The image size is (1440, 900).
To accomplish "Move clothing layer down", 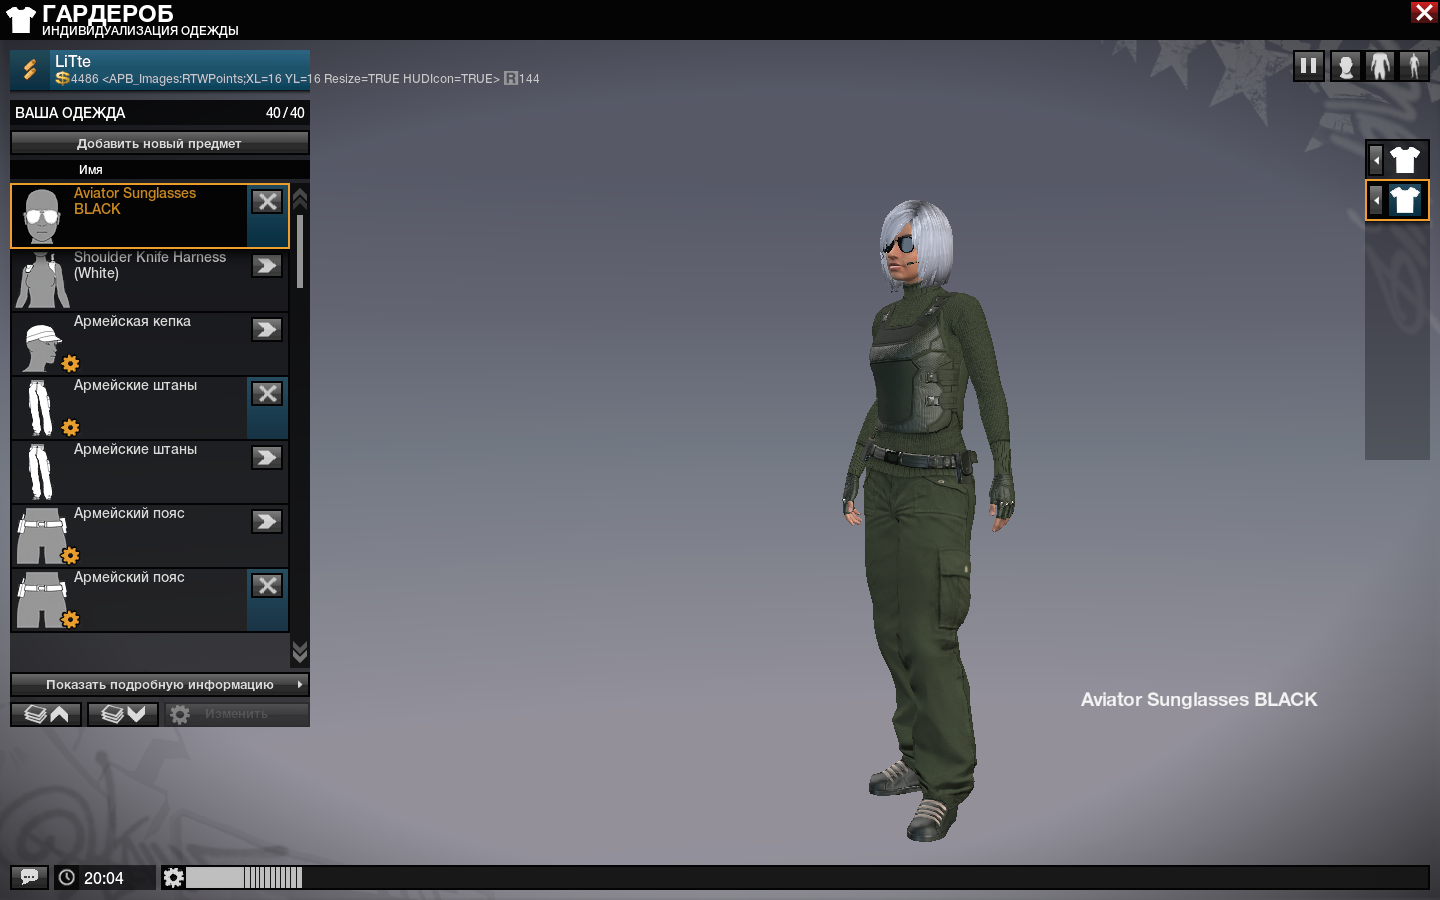I will coord(123,714).
